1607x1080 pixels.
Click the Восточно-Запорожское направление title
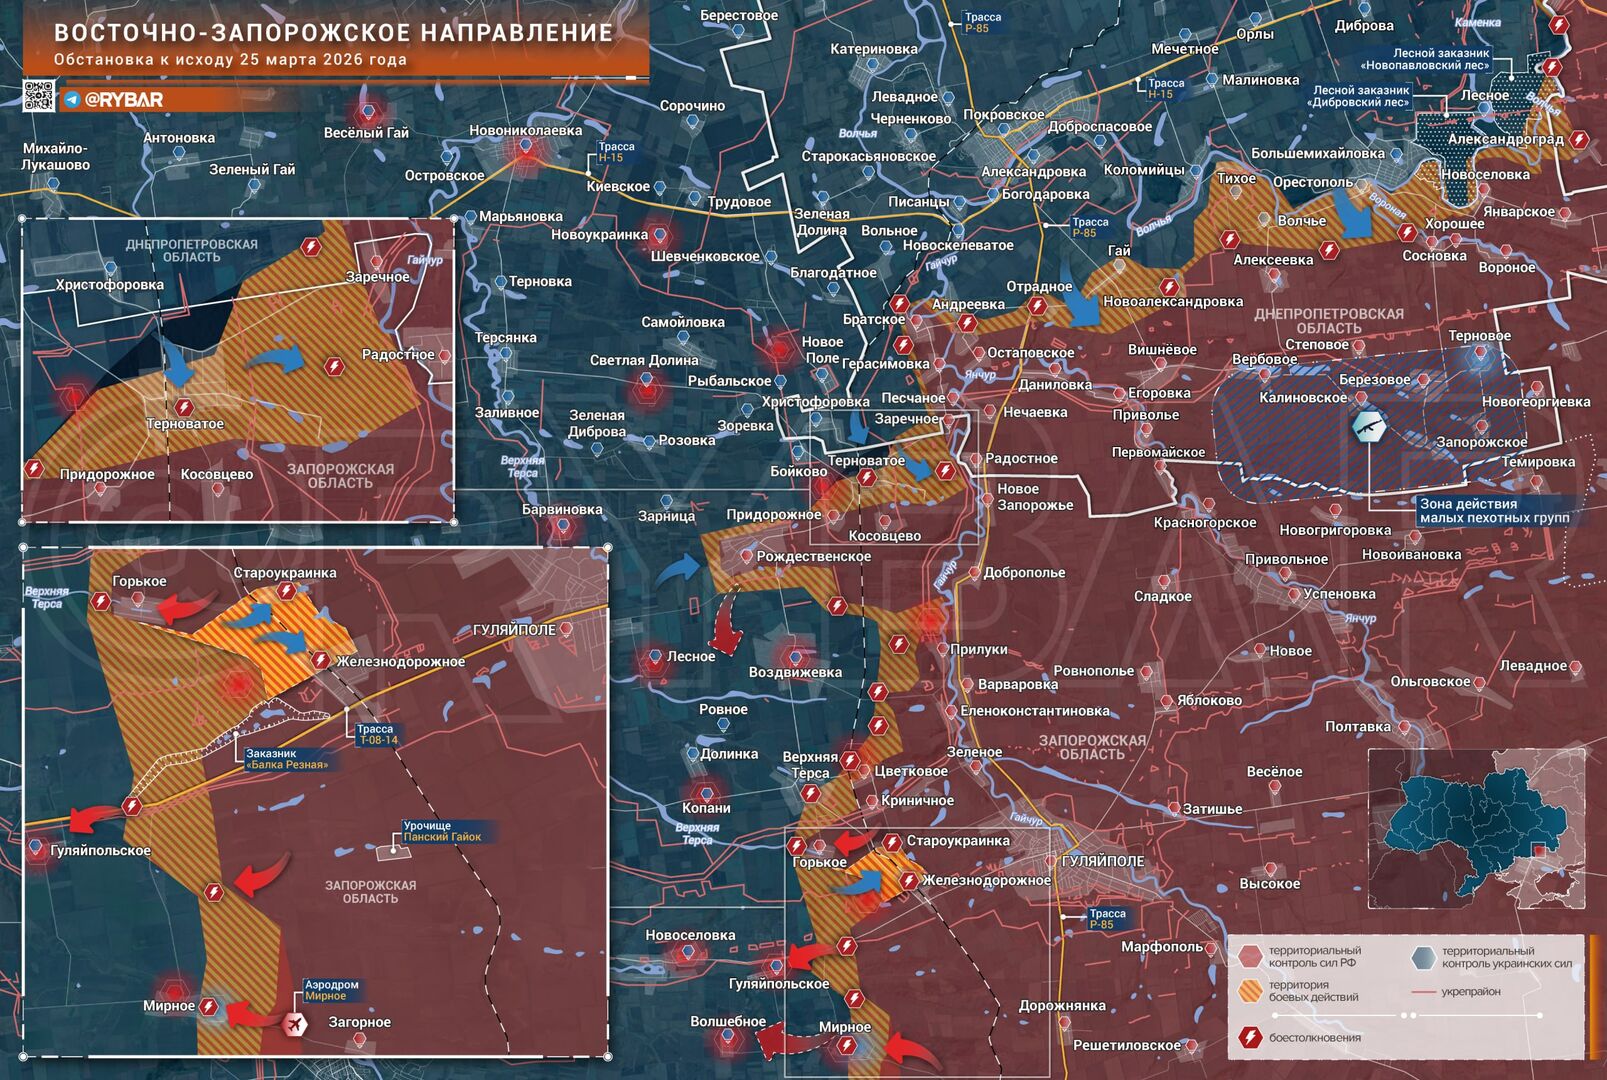coord(333,33)
